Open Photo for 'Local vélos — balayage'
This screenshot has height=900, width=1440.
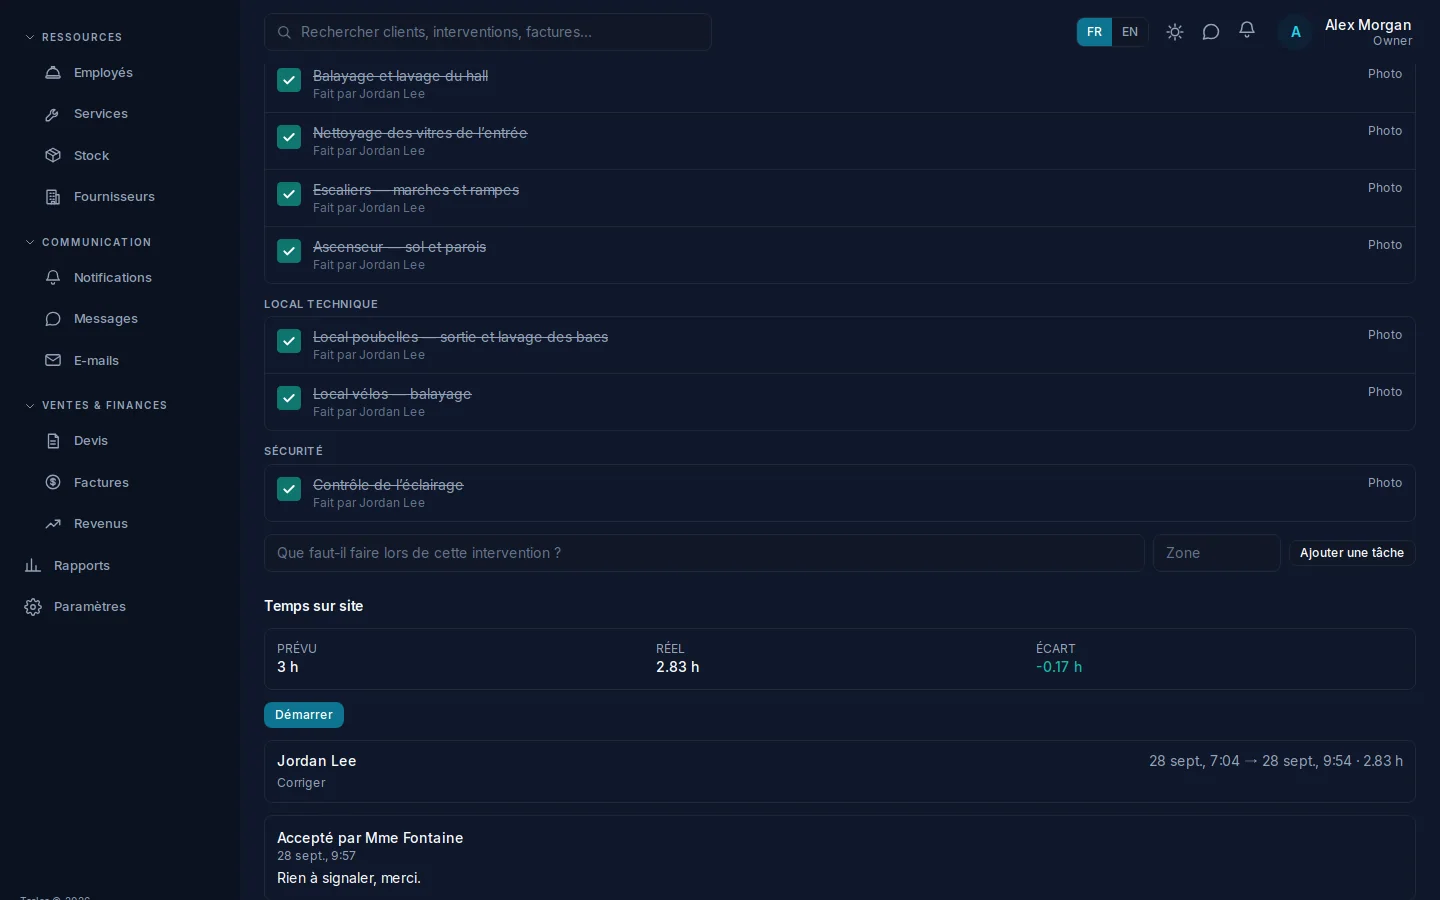point(1385,392)
